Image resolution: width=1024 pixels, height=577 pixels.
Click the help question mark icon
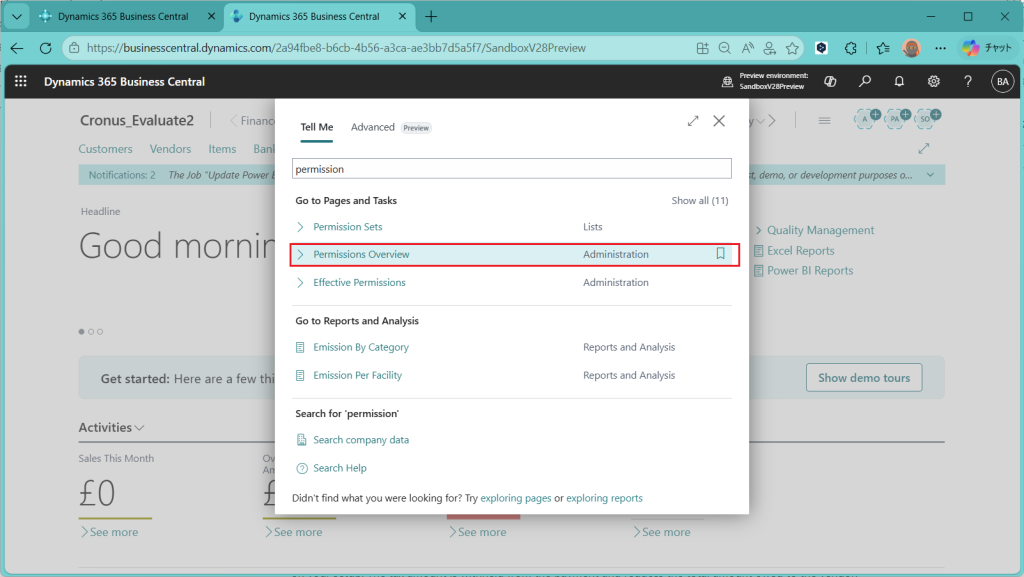(967, 82)
